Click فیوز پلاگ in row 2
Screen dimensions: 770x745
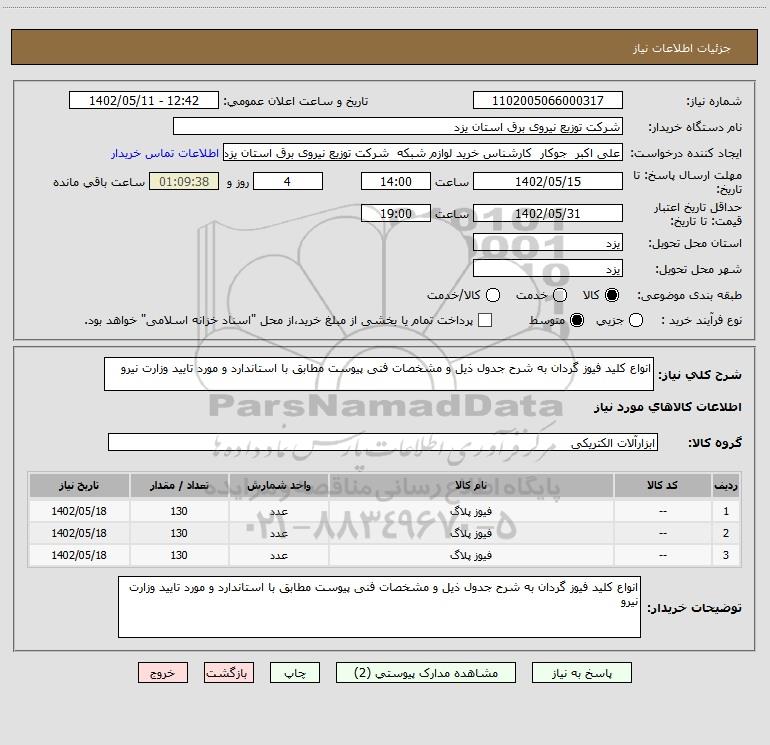point(470,533)
